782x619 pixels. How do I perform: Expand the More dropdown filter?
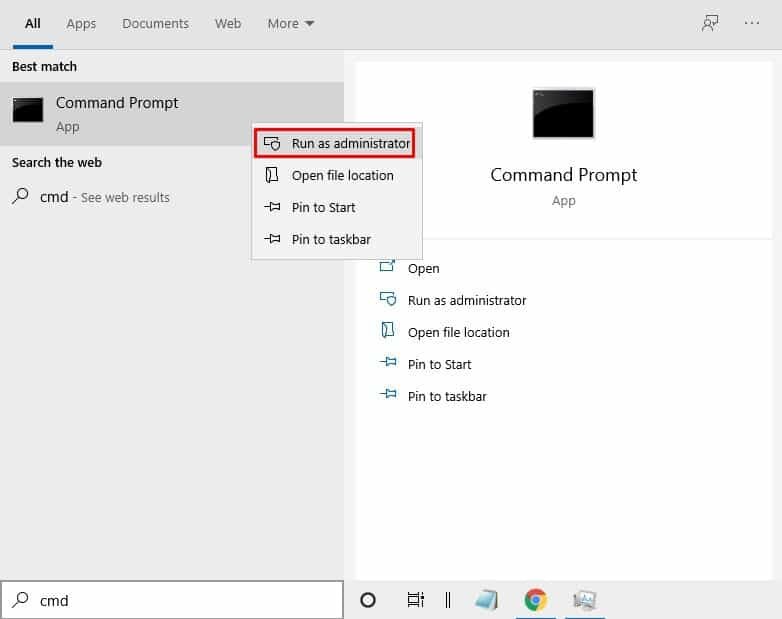click(290, 23)
